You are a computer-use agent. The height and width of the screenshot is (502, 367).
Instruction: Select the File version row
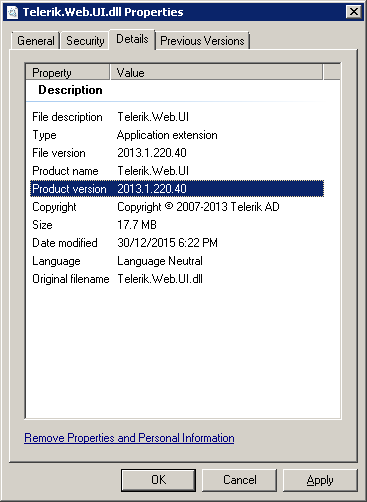coord(177,153)
